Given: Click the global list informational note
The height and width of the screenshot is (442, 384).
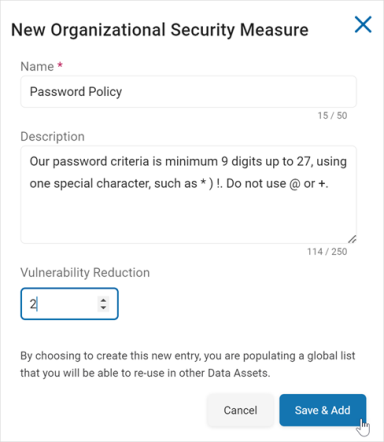Looking at the screenshot, I should (x=188, y=364).
